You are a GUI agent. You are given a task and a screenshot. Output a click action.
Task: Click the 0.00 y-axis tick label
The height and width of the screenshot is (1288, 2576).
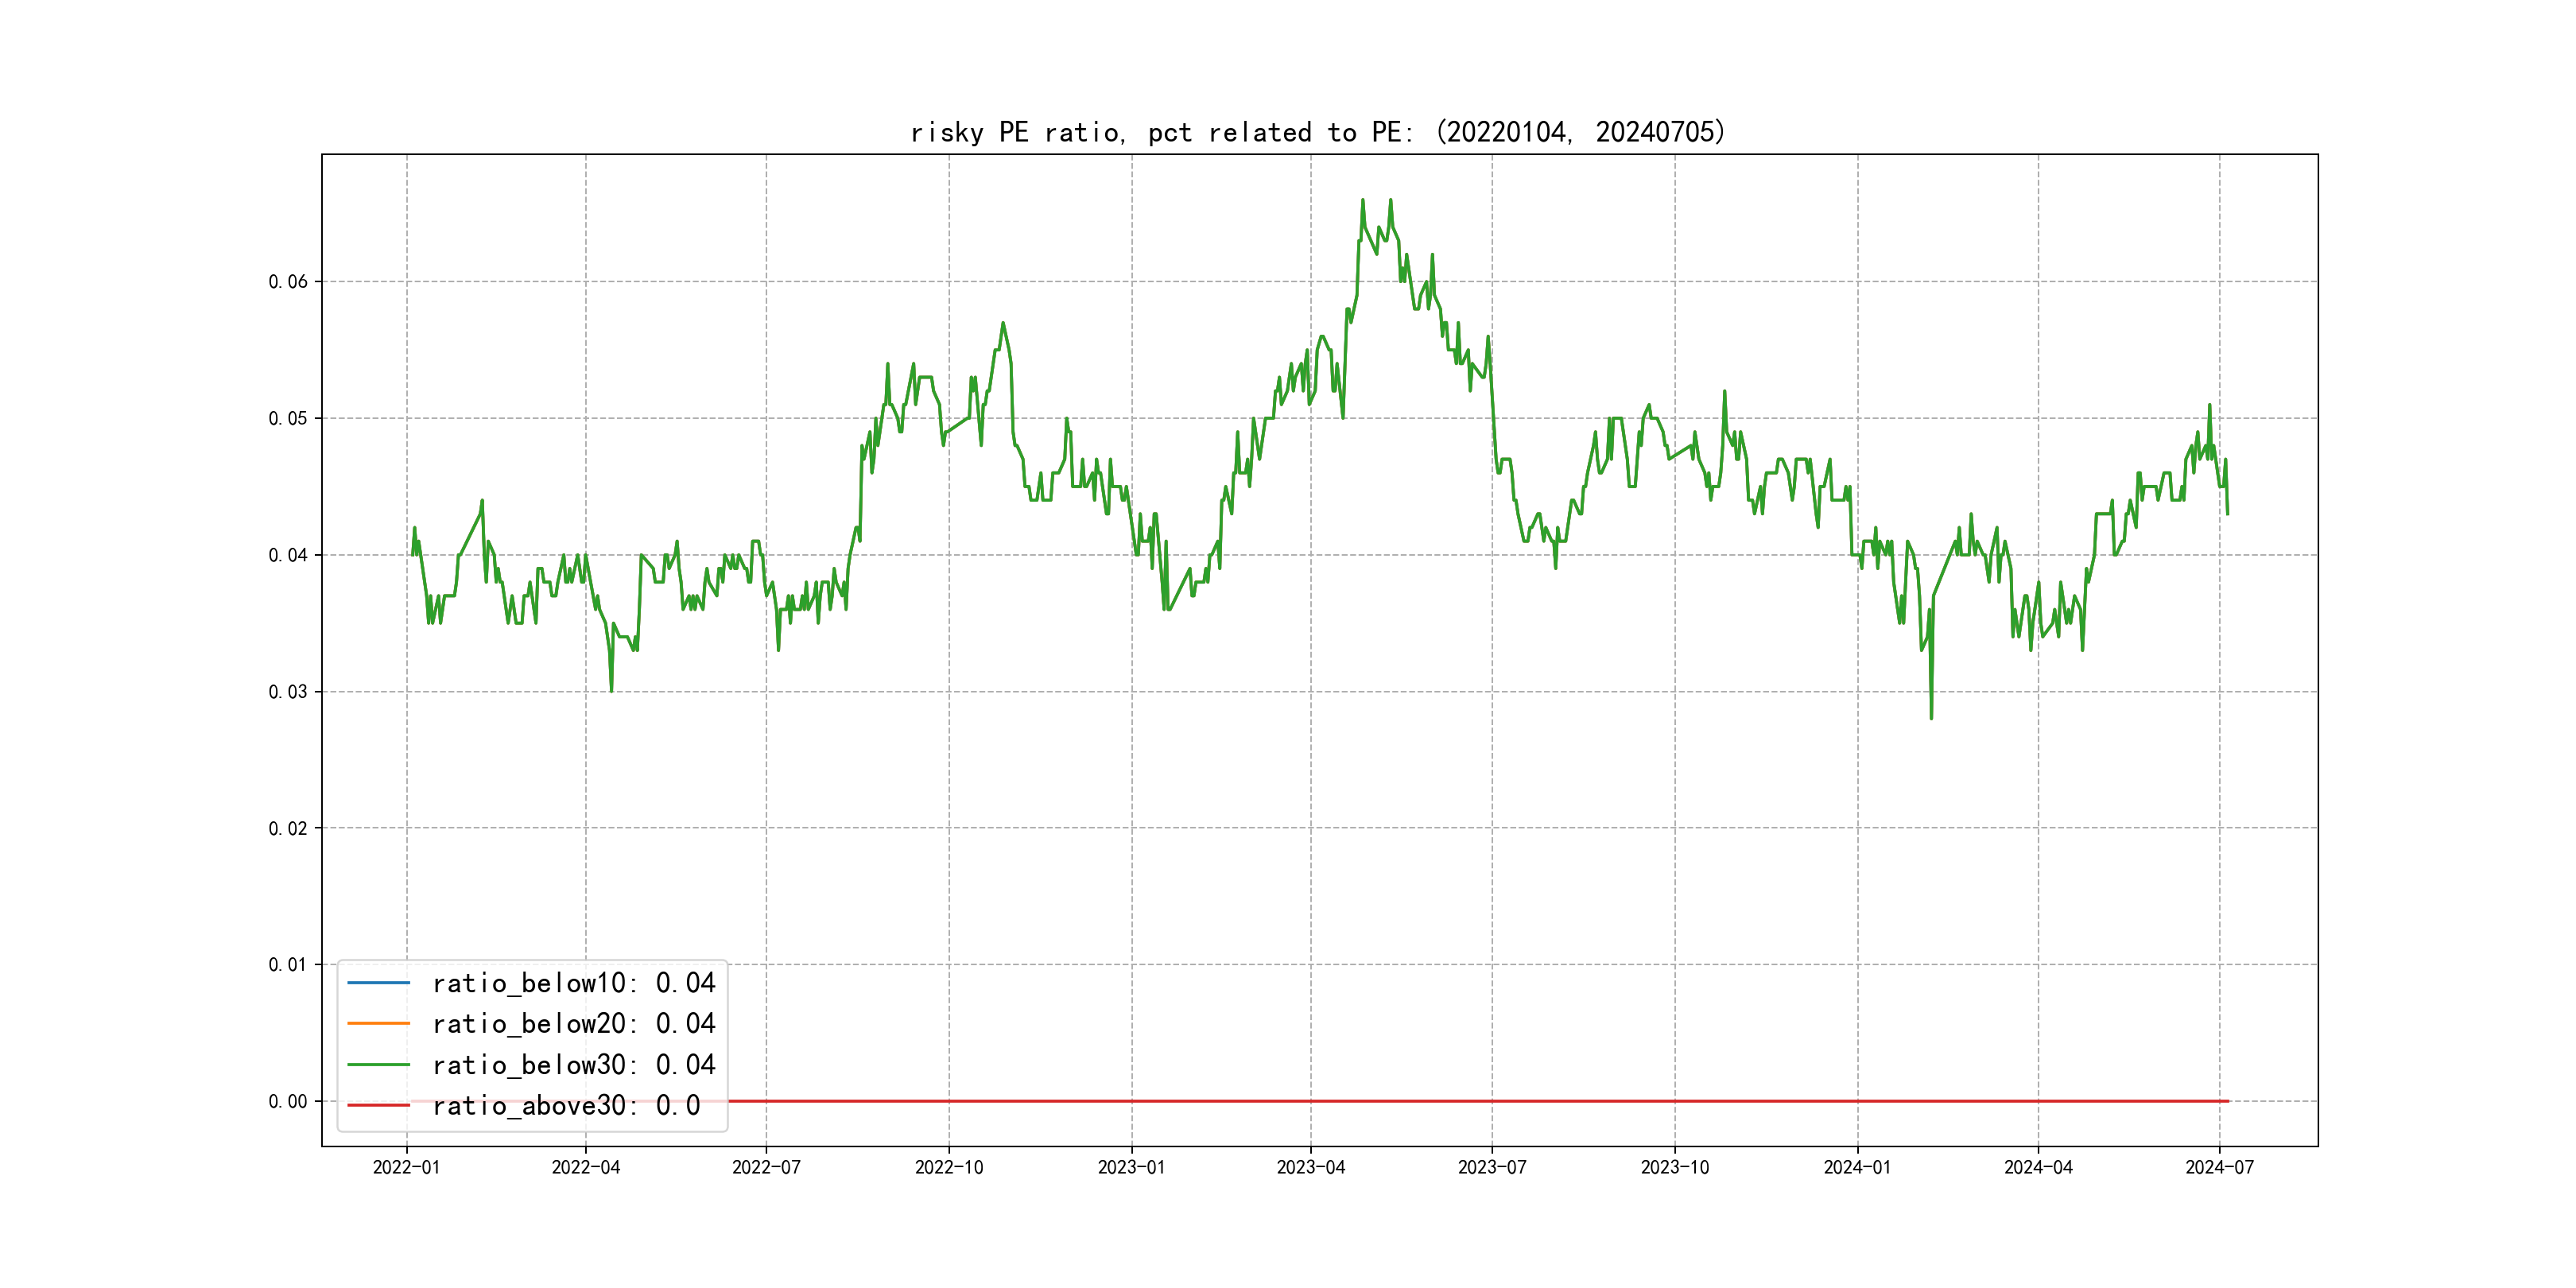coord(288,1102)
